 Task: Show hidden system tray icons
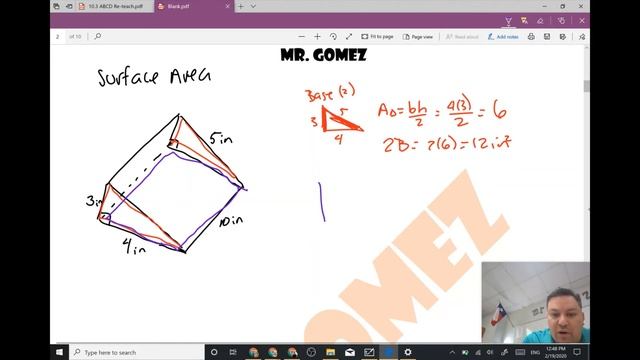452,352
